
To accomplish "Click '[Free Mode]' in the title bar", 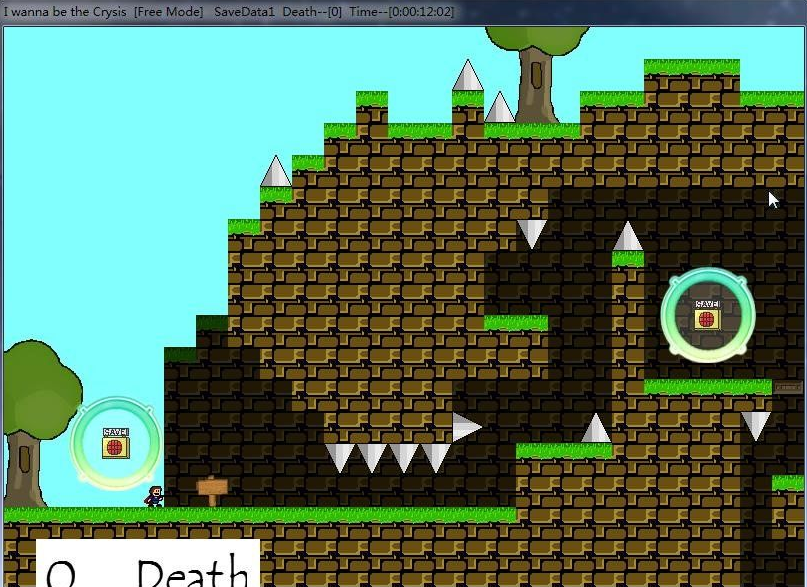I will [168, 11].
